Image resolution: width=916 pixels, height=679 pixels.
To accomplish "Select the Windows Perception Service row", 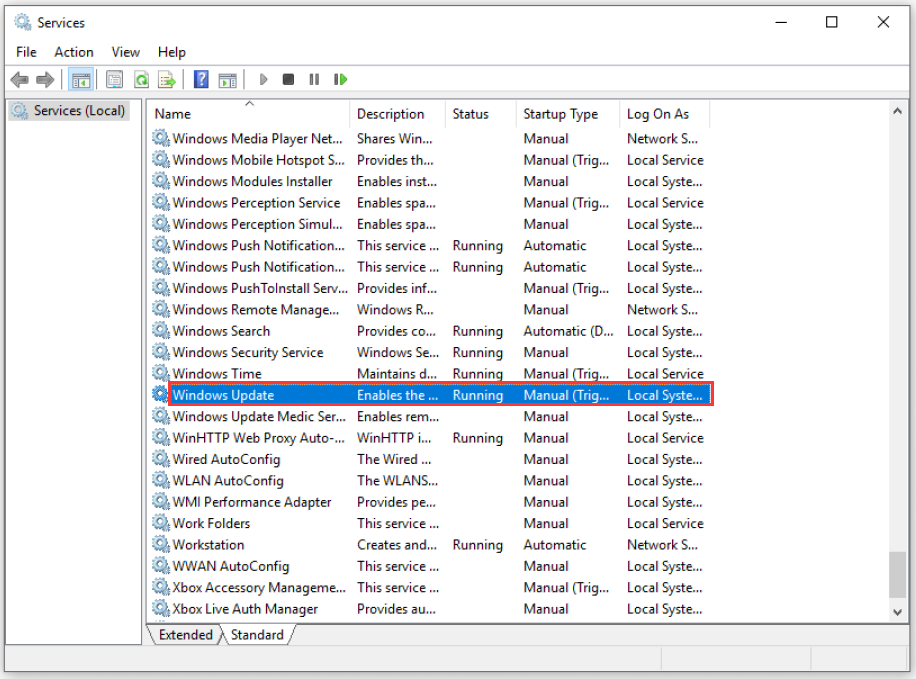I will coord(429,202).
